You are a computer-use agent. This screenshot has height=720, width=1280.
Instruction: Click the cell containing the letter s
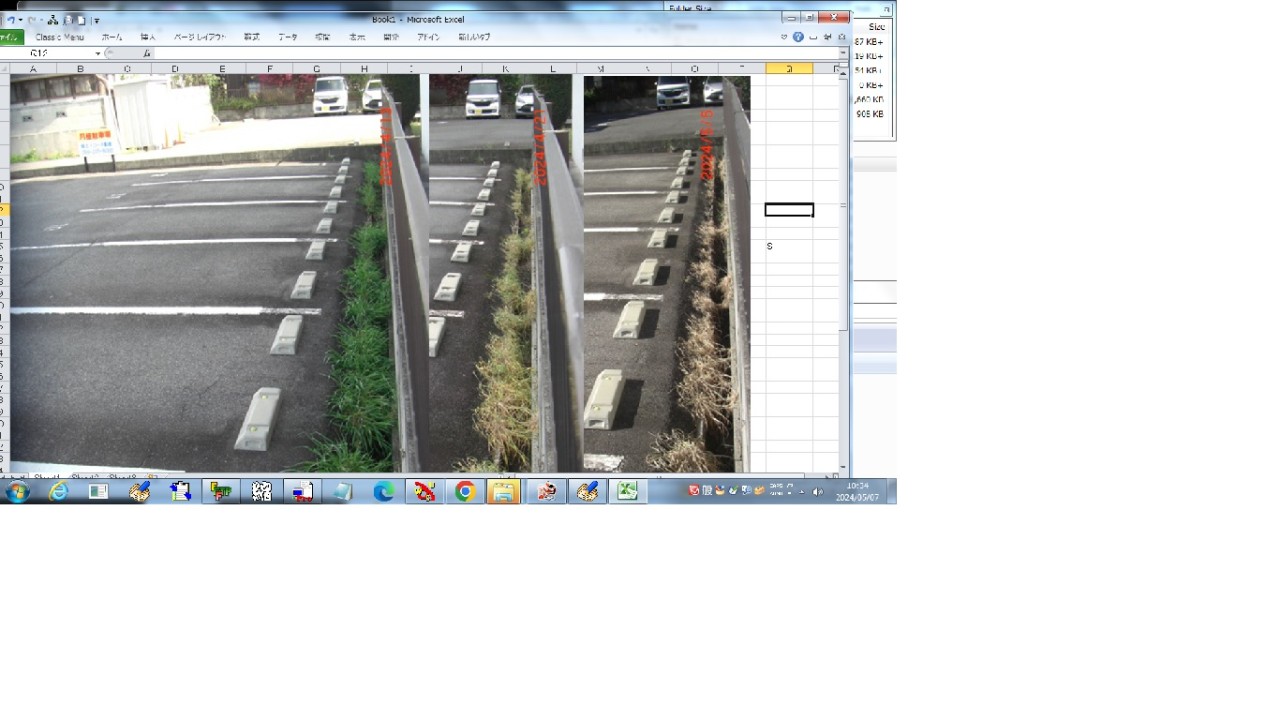(x=789, y=246)
